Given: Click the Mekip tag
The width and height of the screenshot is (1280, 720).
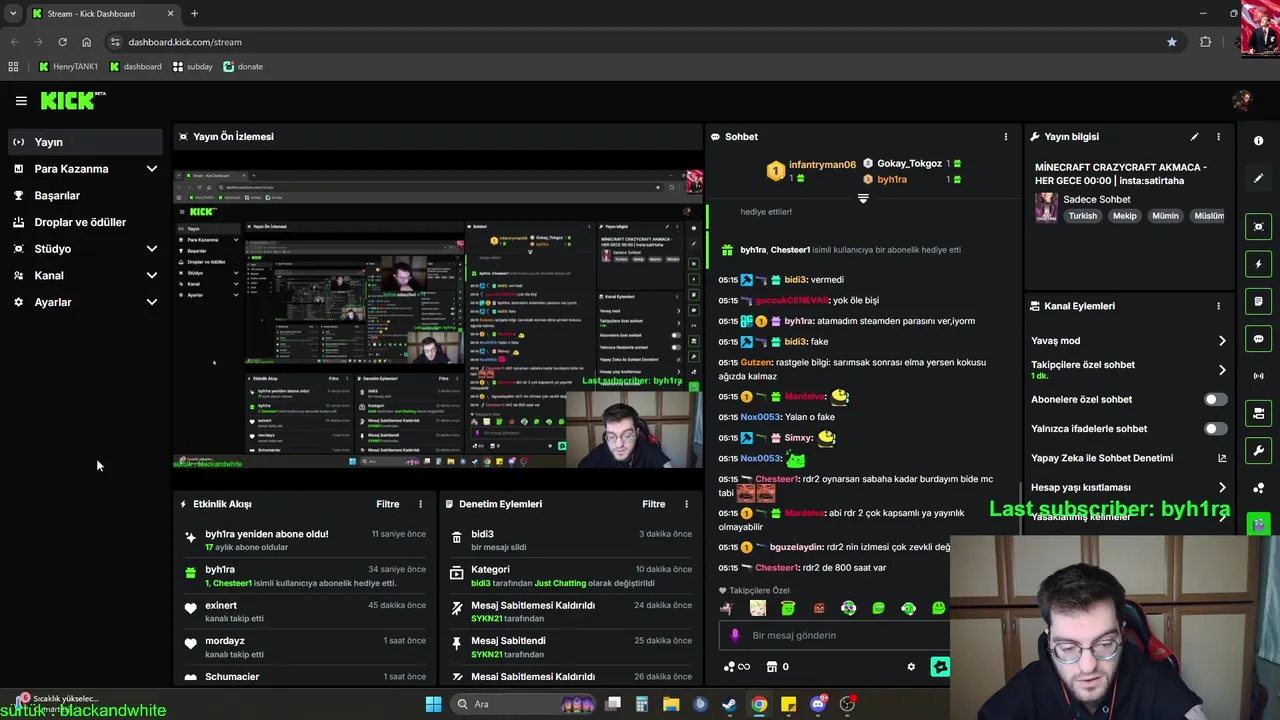Looking at the screenshot, I should pos(1125,216).
